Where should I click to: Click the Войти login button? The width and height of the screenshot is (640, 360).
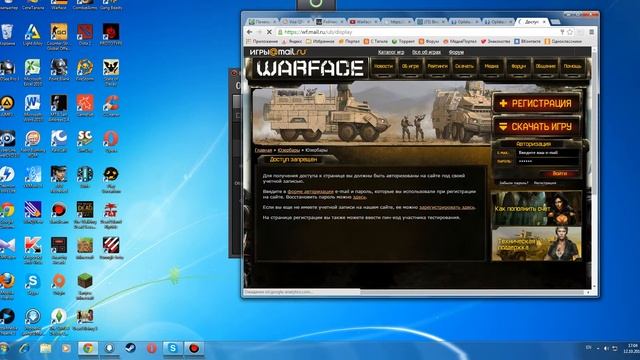click(559, 173)
